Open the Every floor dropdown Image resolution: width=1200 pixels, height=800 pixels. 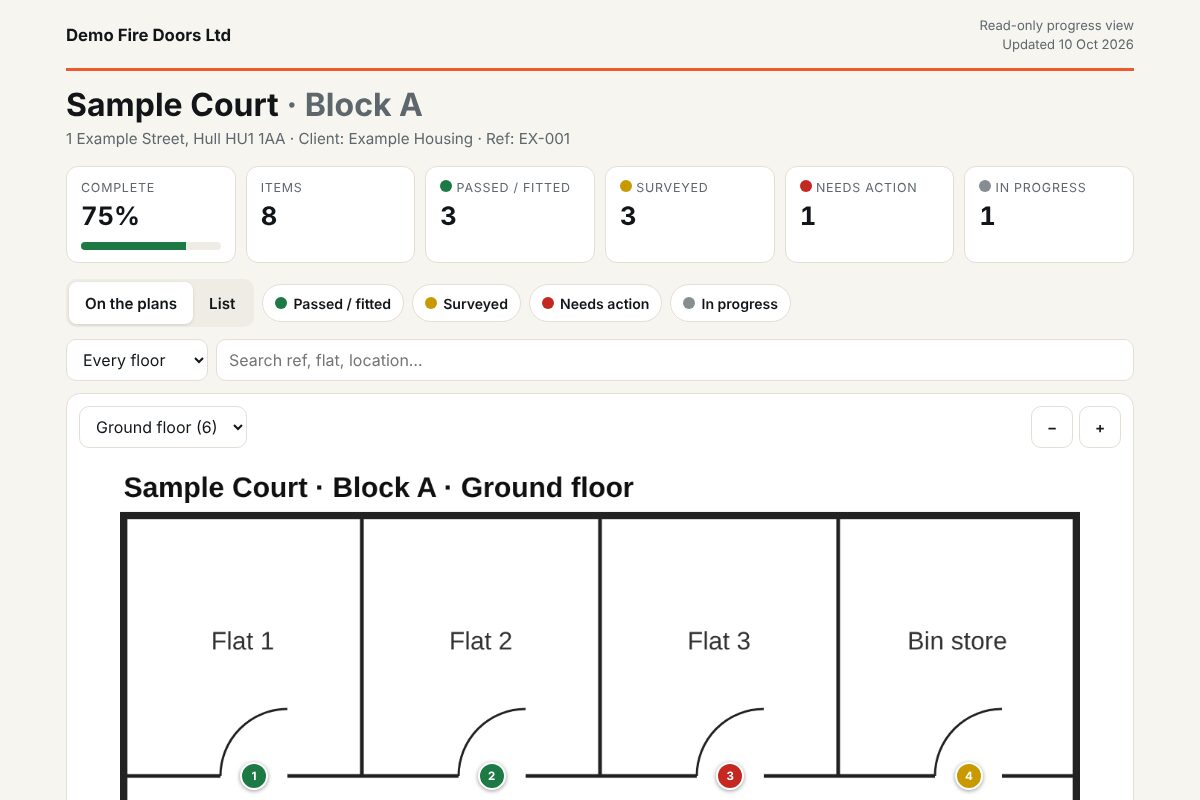(137, 360)
